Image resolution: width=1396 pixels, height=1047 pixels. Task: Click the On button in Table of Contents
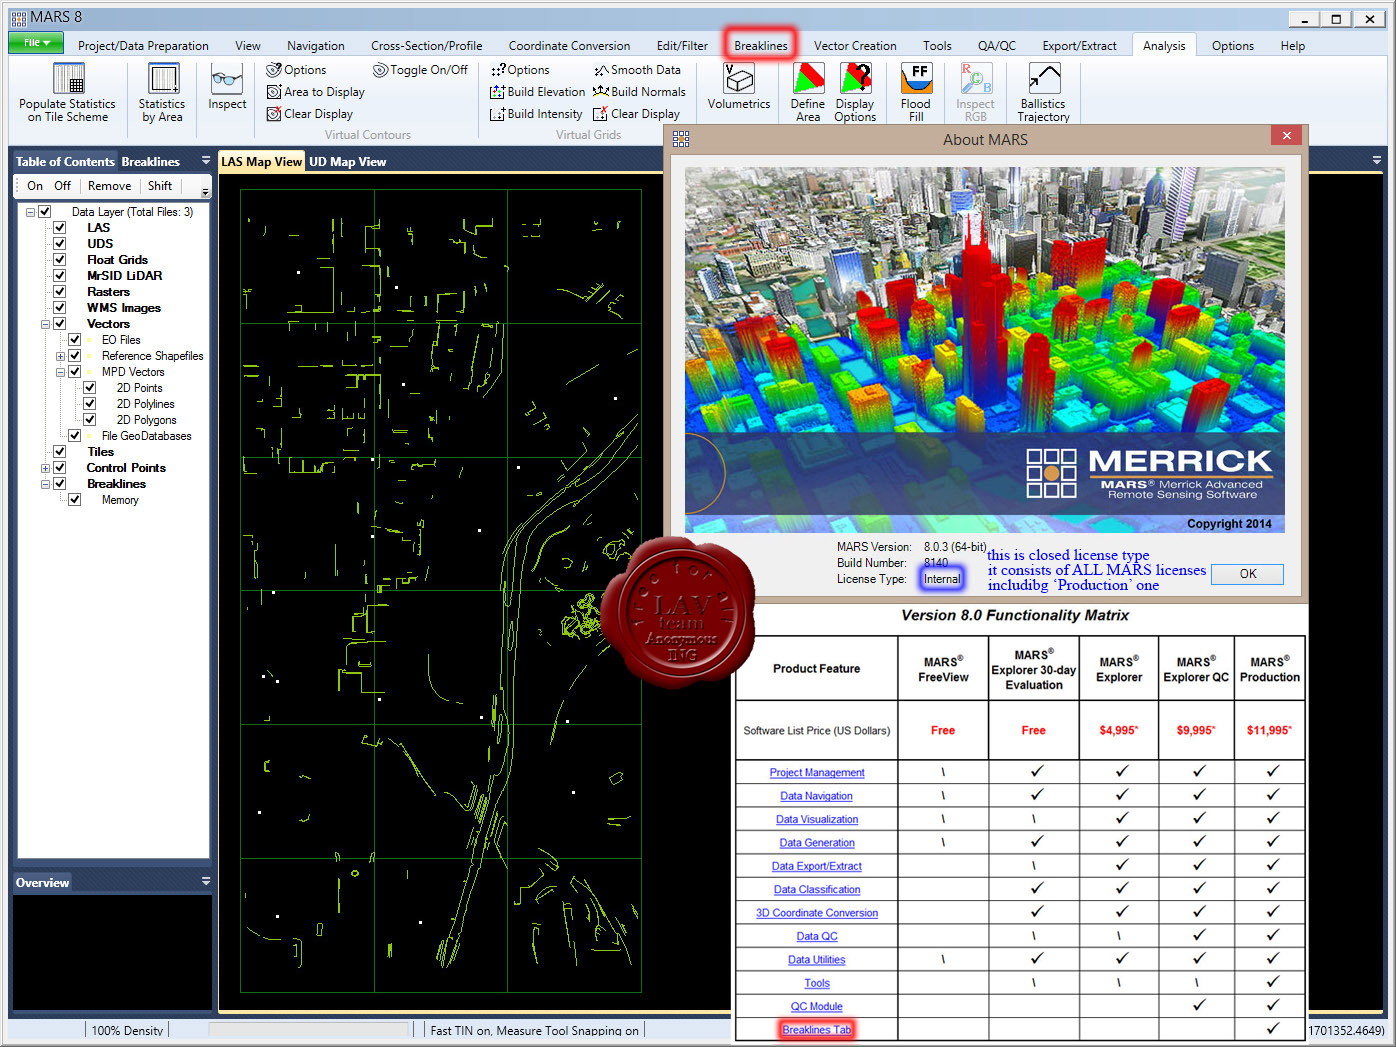pos(35,186)
